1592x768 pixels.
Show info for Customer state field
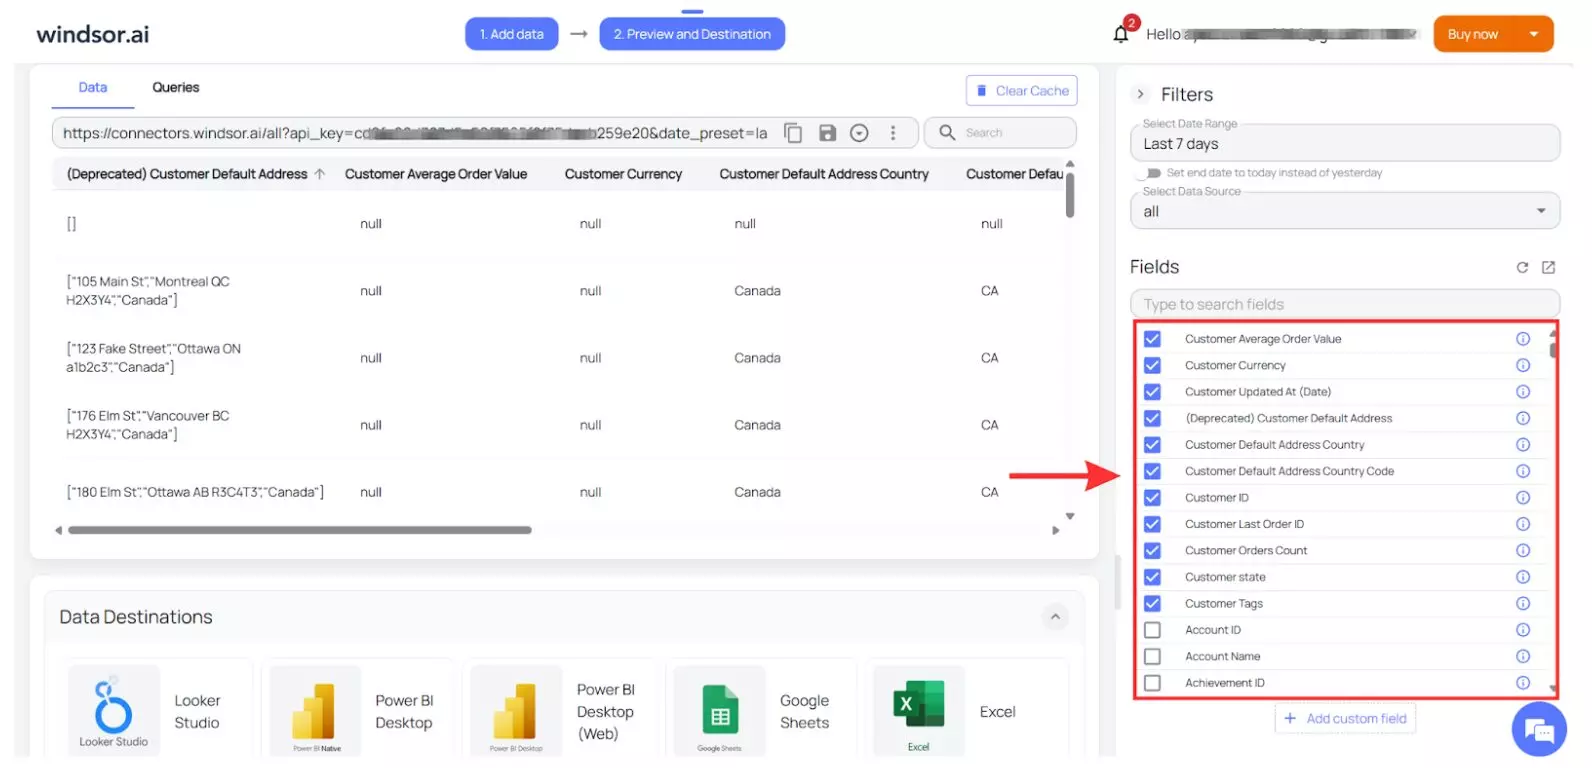[x=1523, y=577]
